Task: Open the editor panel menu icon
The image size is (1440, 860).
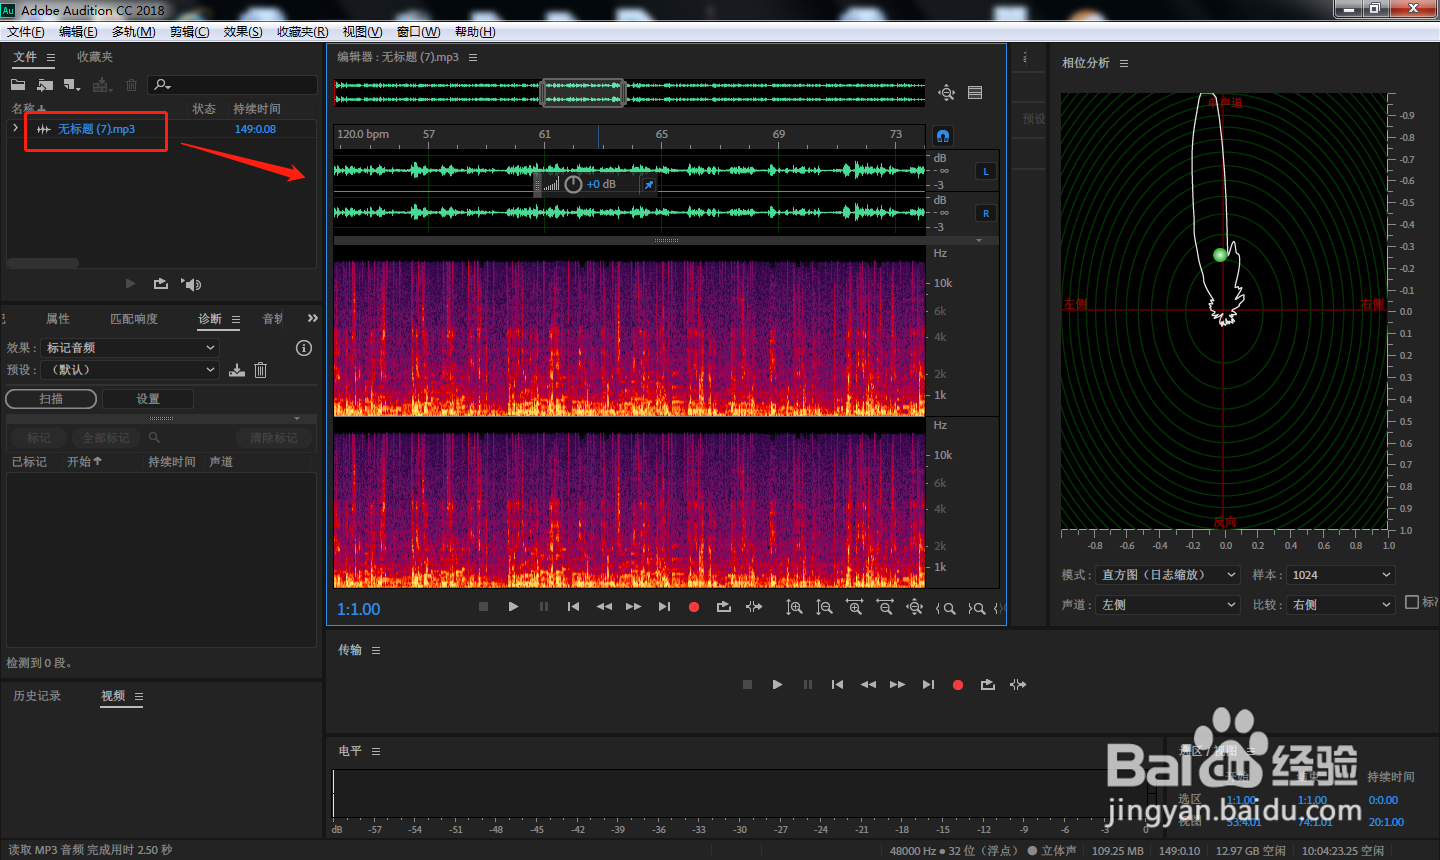Action: pyautogui.click(x=473, y=58)
